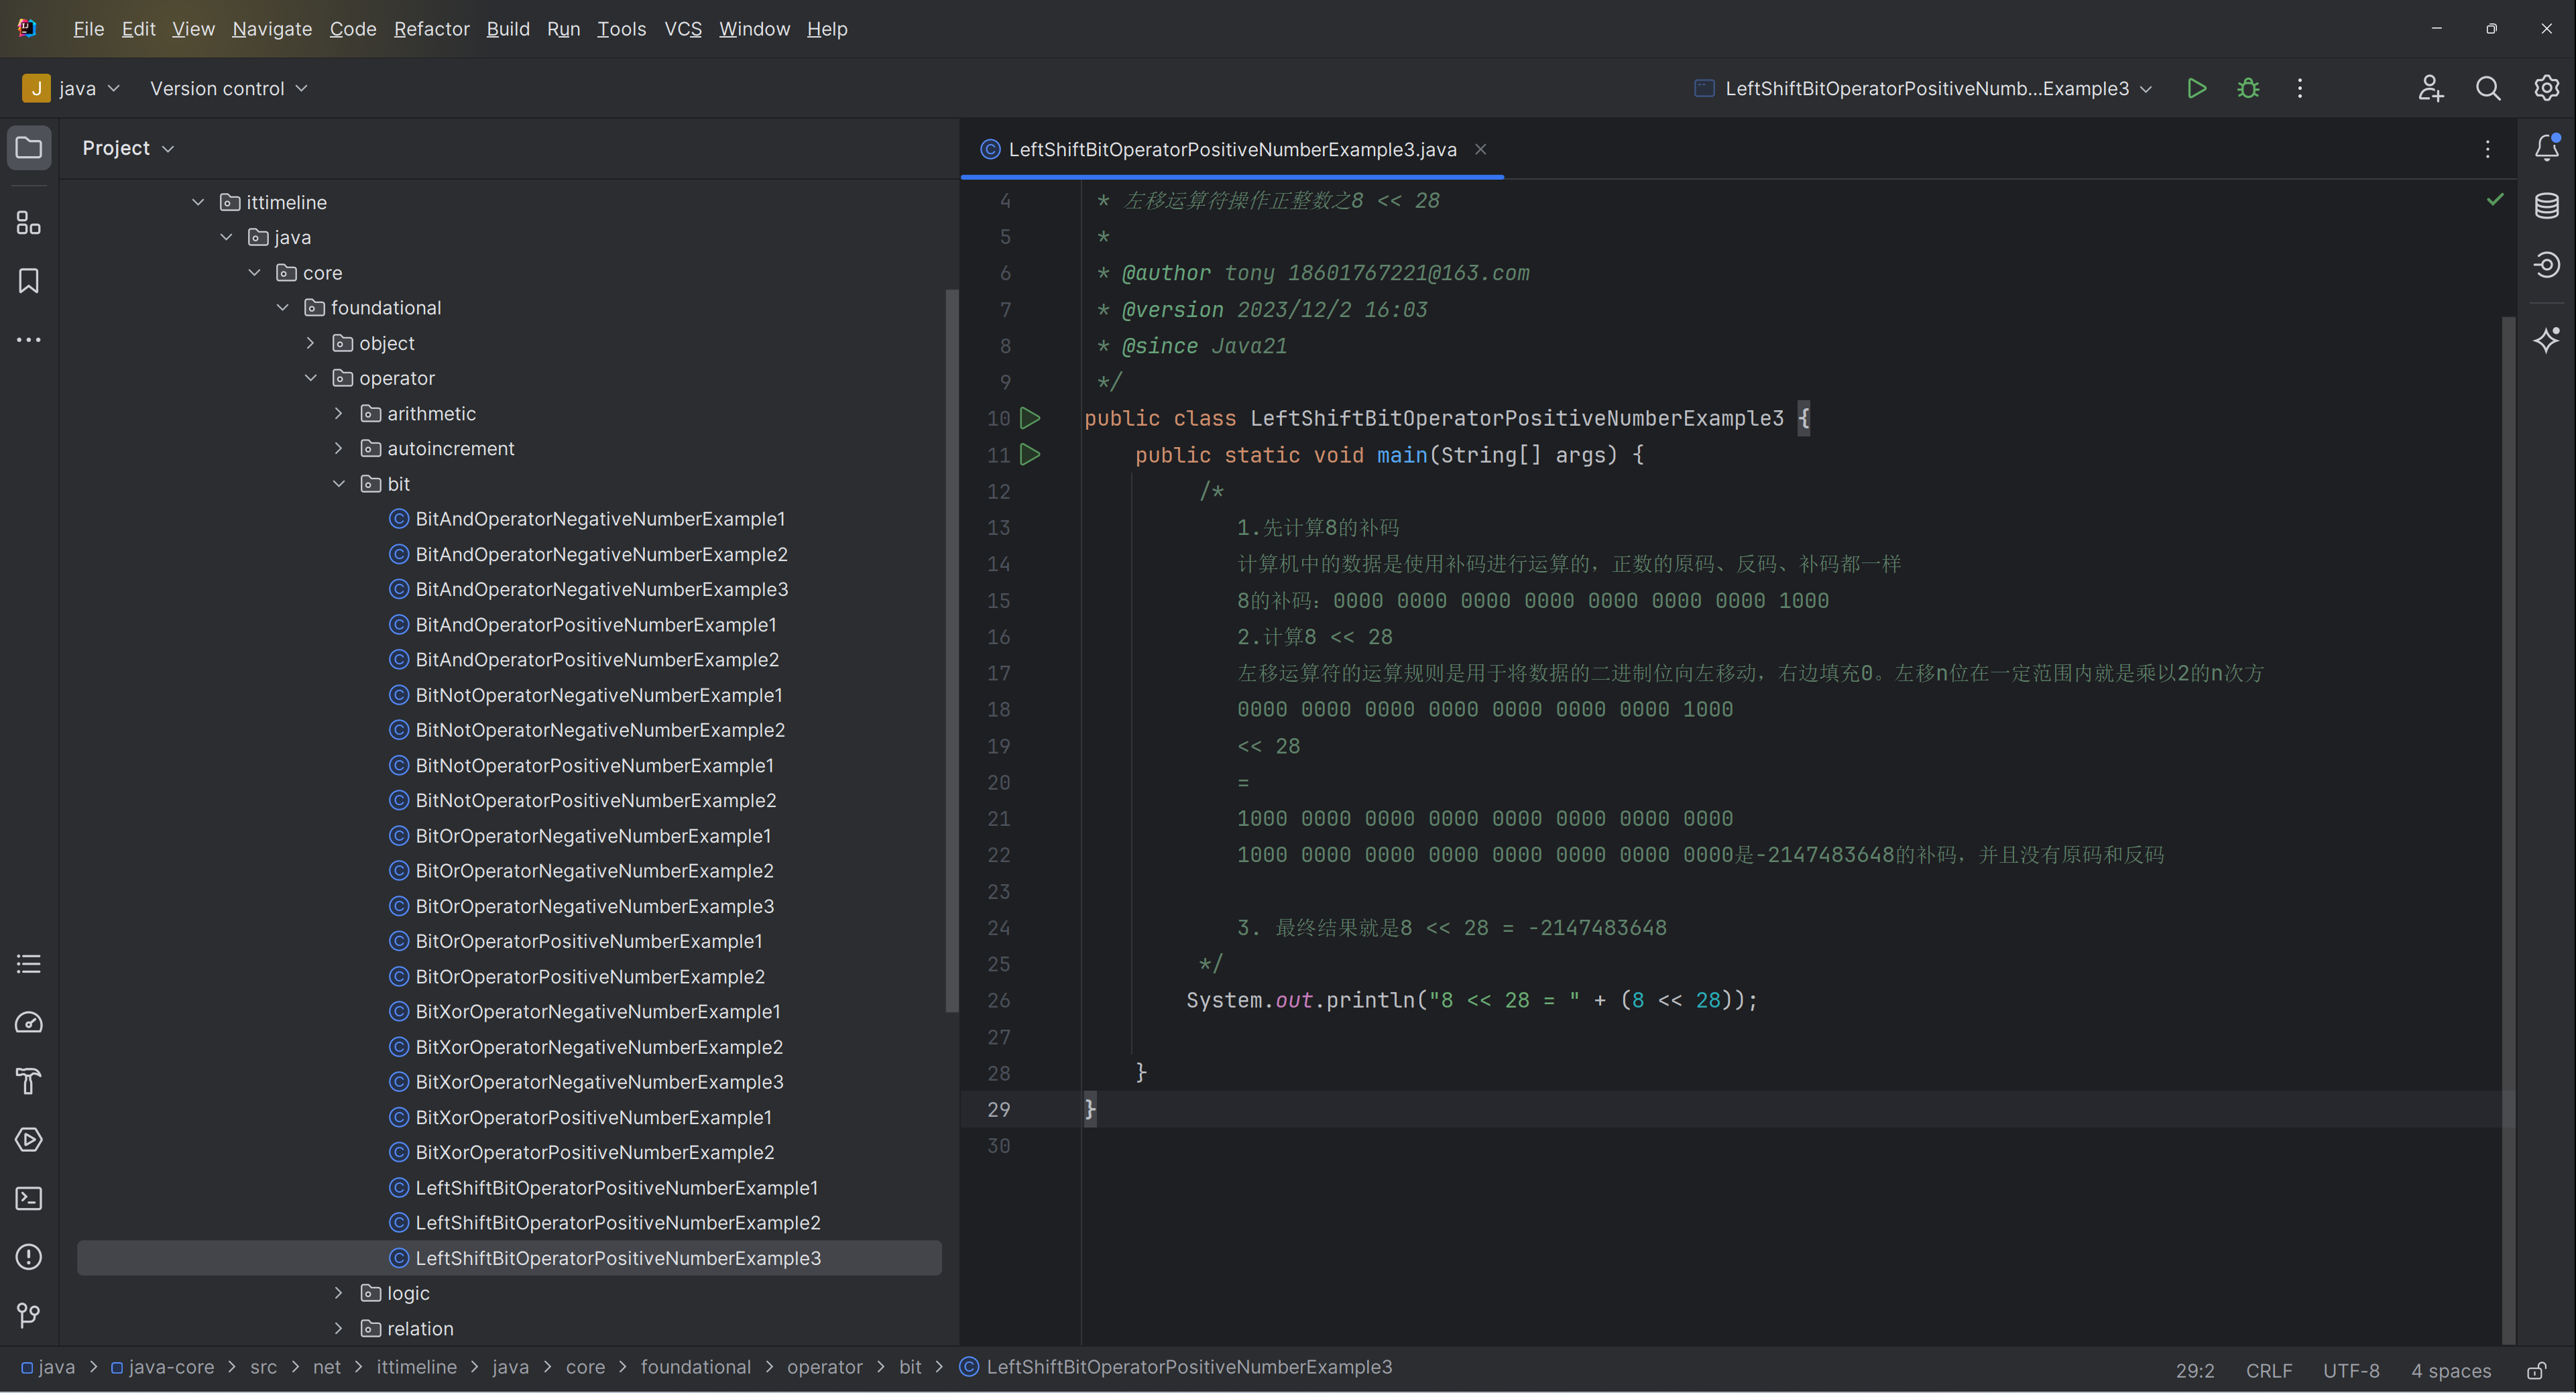This screenshot has width=2576, height=1393.
Task: Click the green inspection checkmark widget
Action: (x=2495, y=199)
